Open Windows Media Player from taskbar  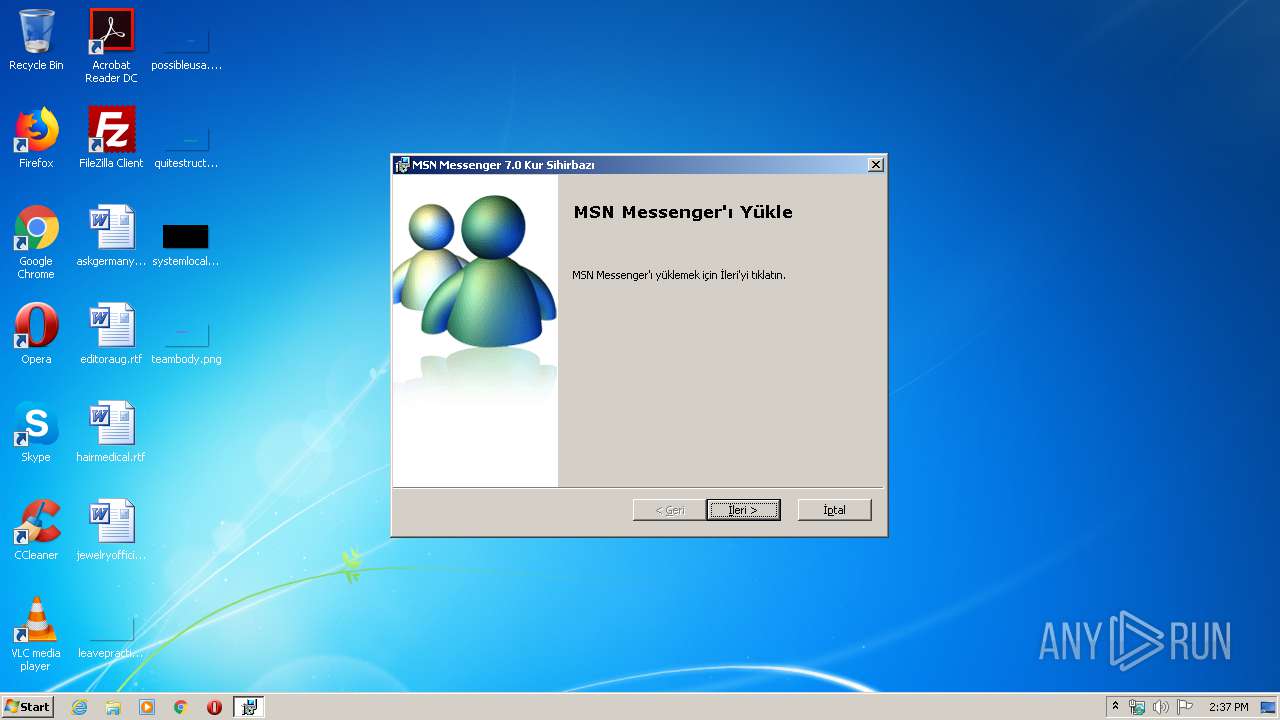[x=147, y=707]
